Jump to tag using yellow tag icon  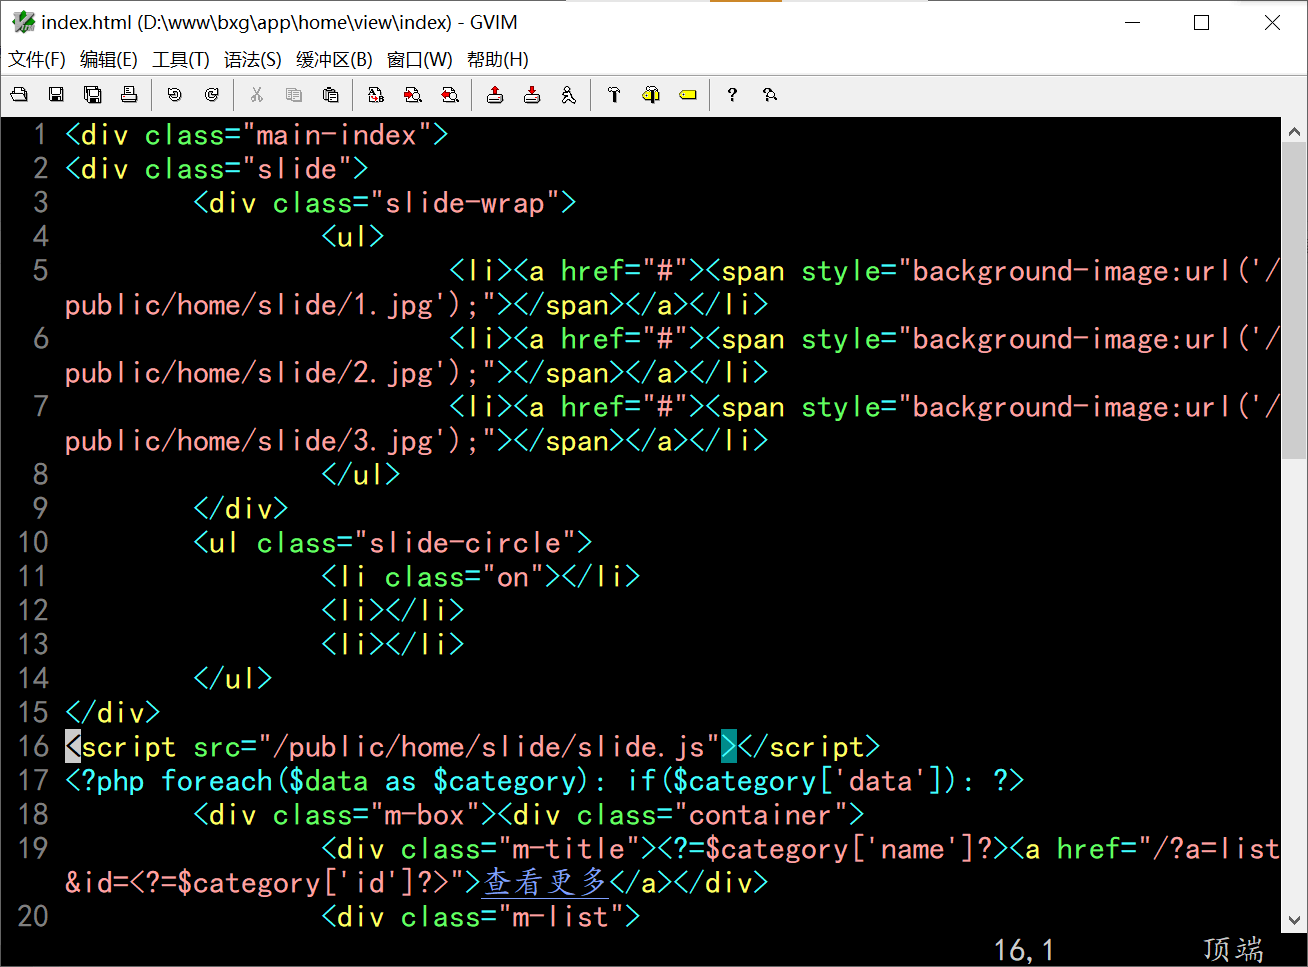(688, 95)
